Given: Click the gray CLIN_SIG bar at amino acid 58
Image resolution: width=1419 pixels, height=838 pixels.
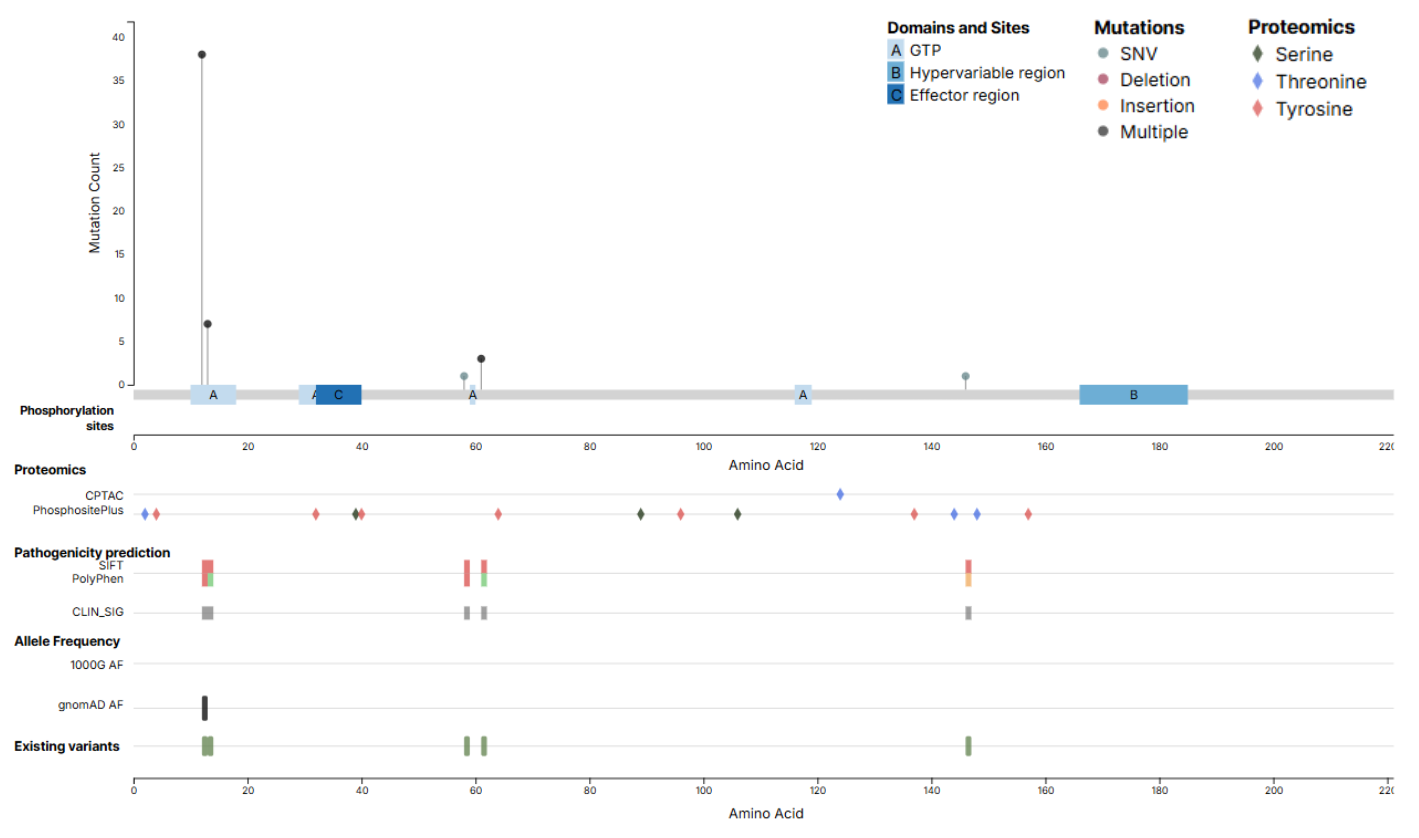Looking at the screenshot, I should (x=467, y=613).
